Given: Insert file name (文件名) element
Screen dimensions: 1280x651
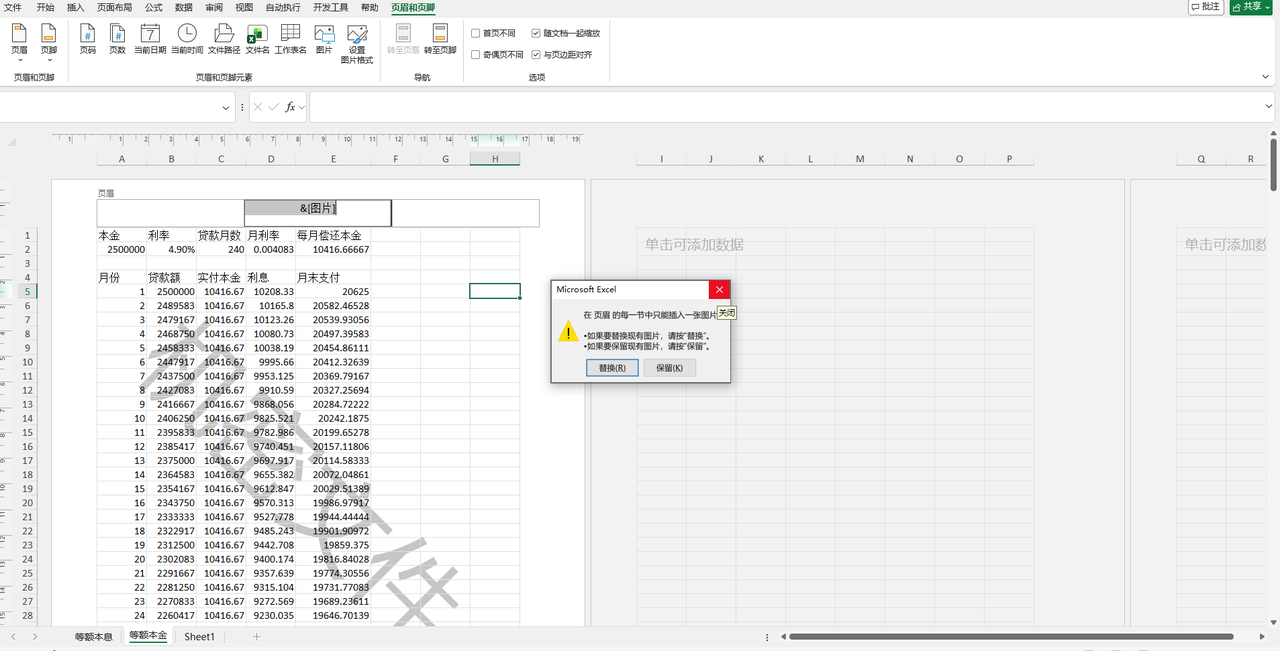Looking at the screenshot, I should (257, 38).
